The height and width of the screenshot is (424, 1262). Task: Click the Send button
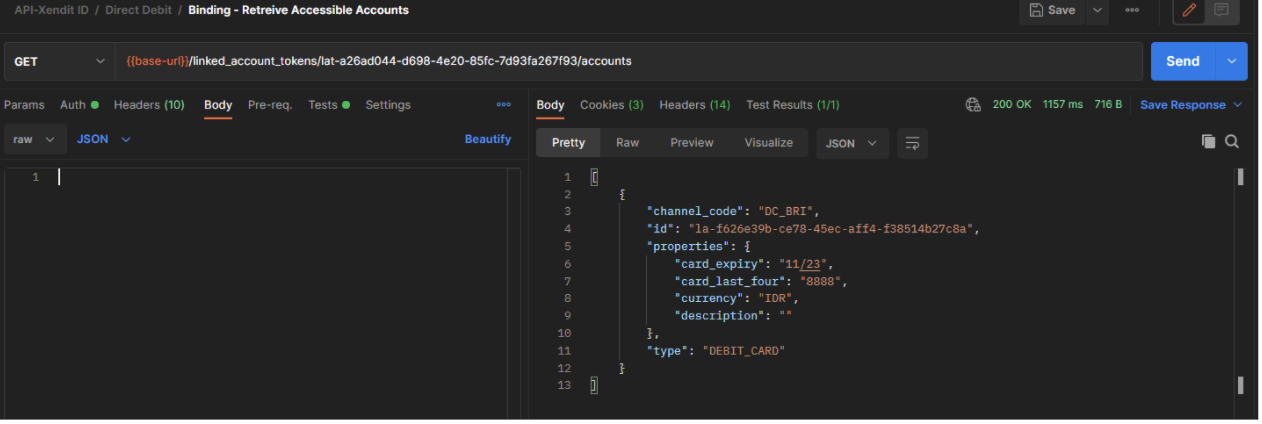(1182, 61)
